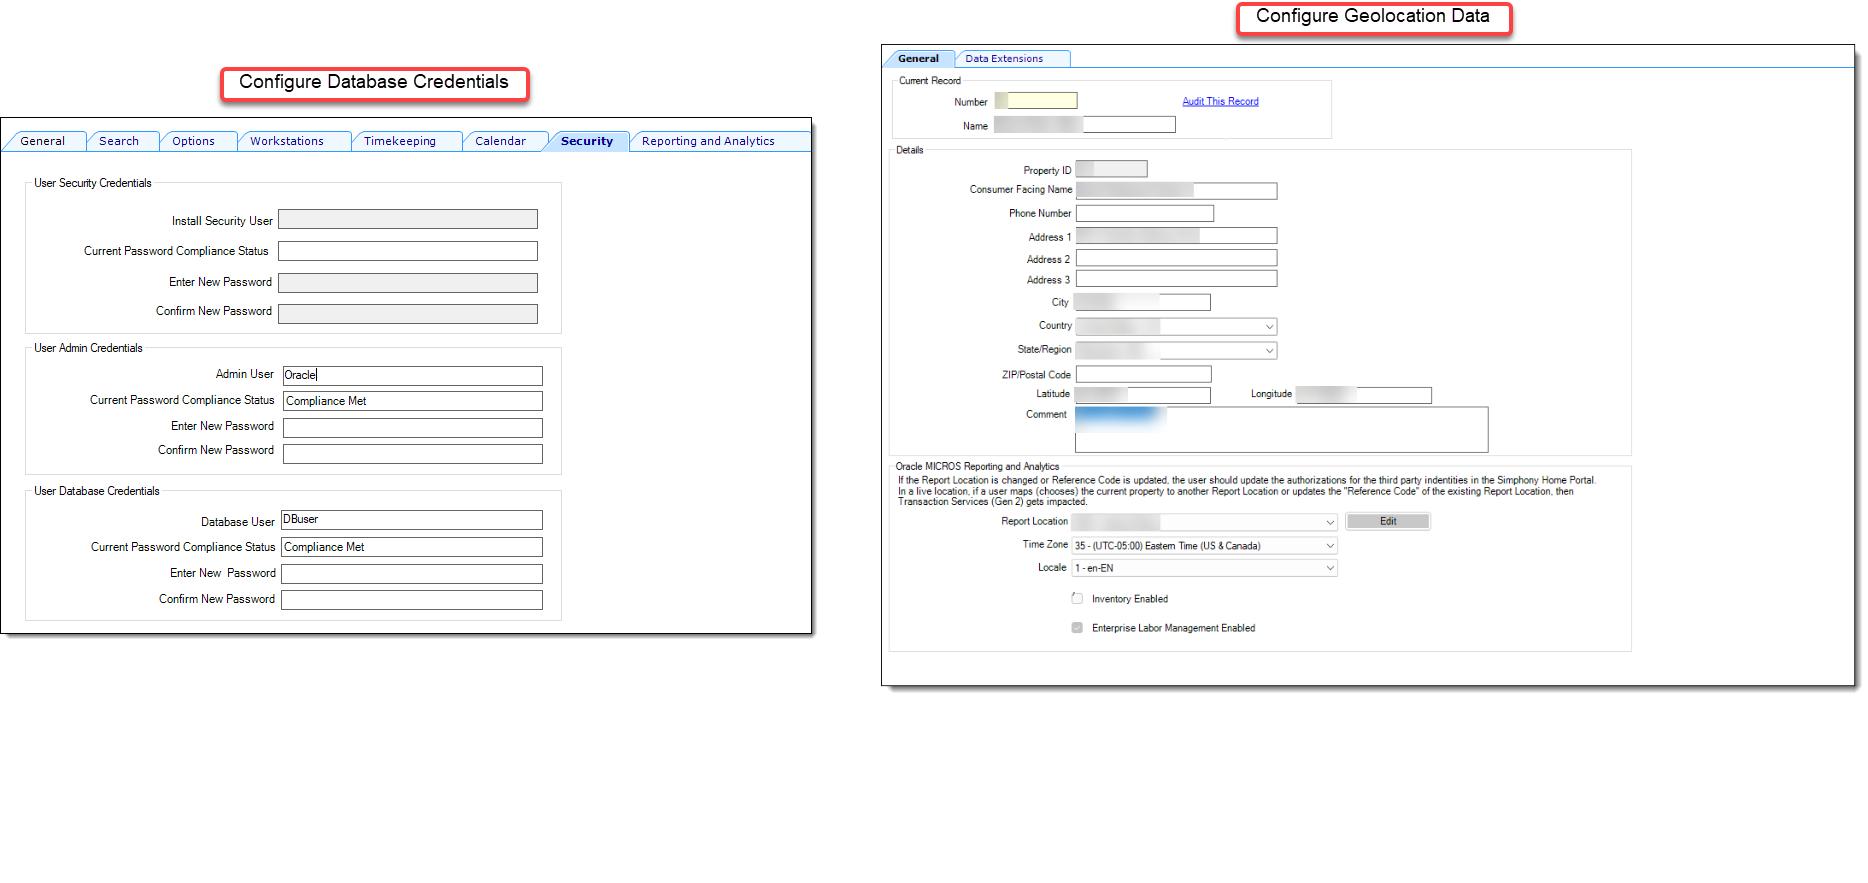
Task: Click the Property ID field
Action: (1111, 169)
